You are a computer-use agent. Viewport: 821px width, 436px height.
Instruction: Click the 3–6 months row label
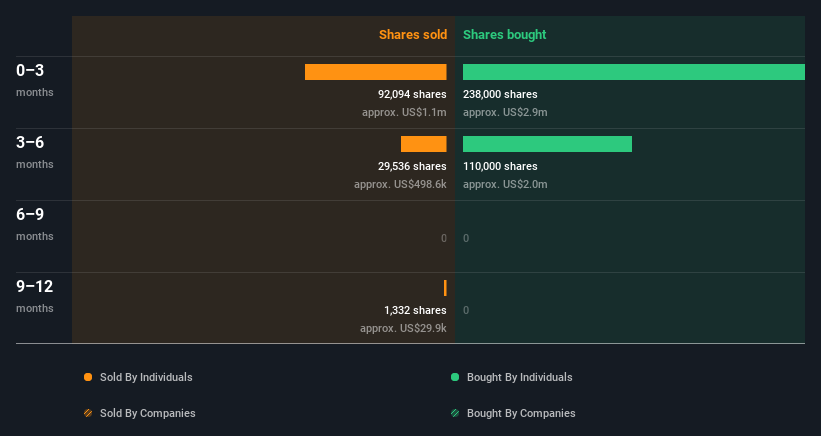click(35, 152)
